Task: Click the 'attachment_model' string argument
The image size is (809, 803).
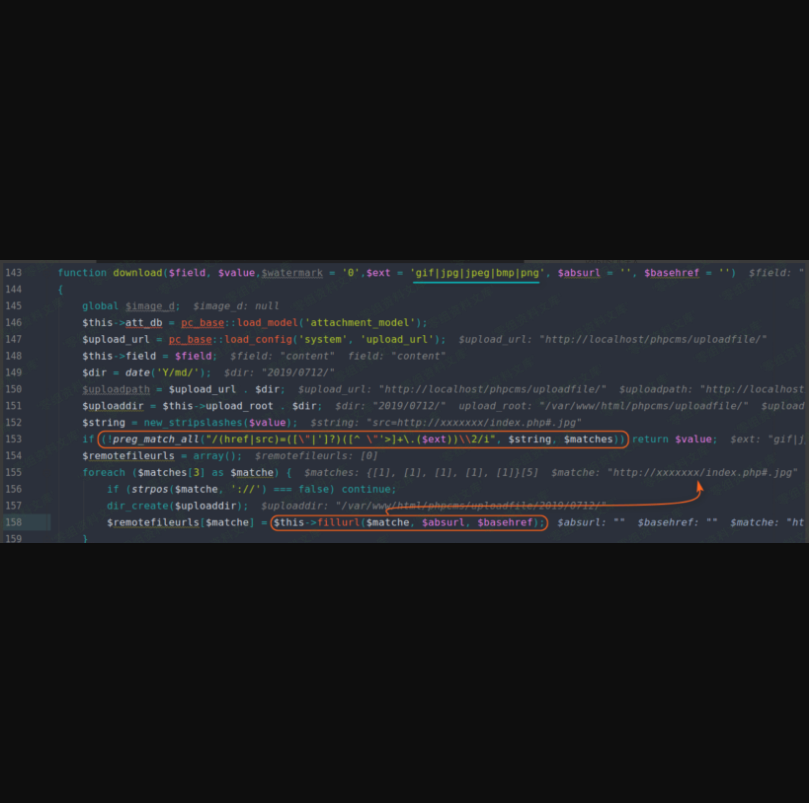Action: coord(364,323)
